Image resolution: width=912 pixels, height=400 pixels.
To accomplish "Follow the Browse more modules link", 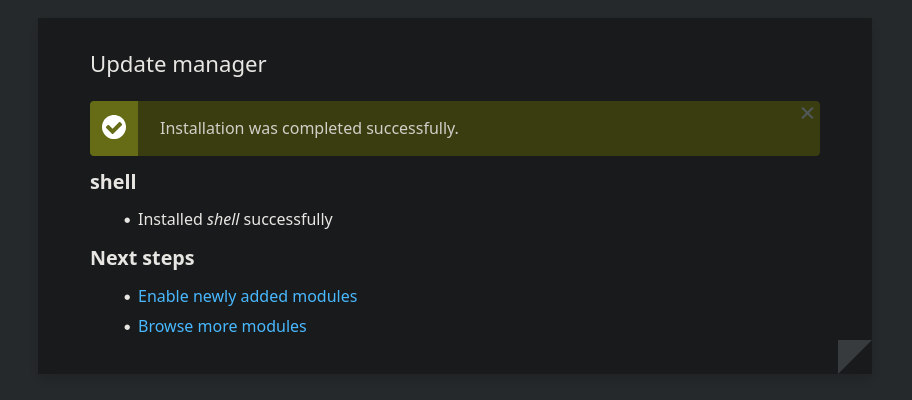I will 222,326.
